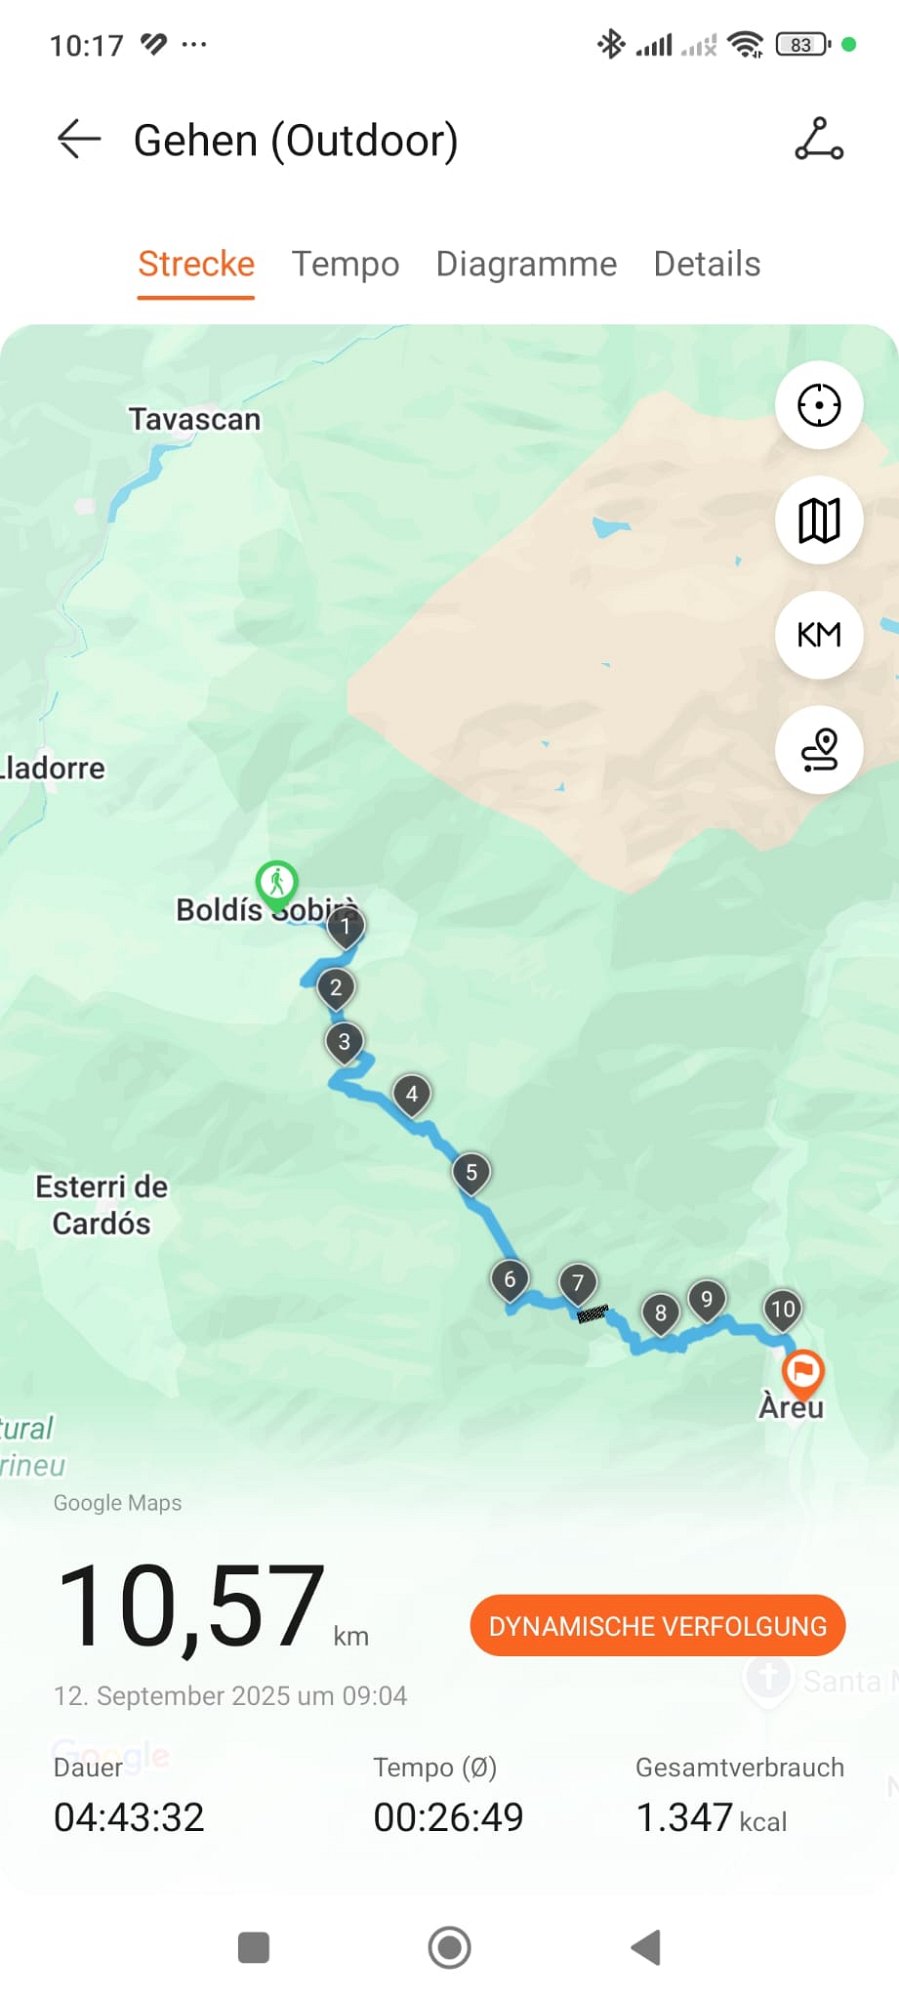899x2000 pixels.
Task: Open the route share icon top right
Action: click(x=819, y=139)
